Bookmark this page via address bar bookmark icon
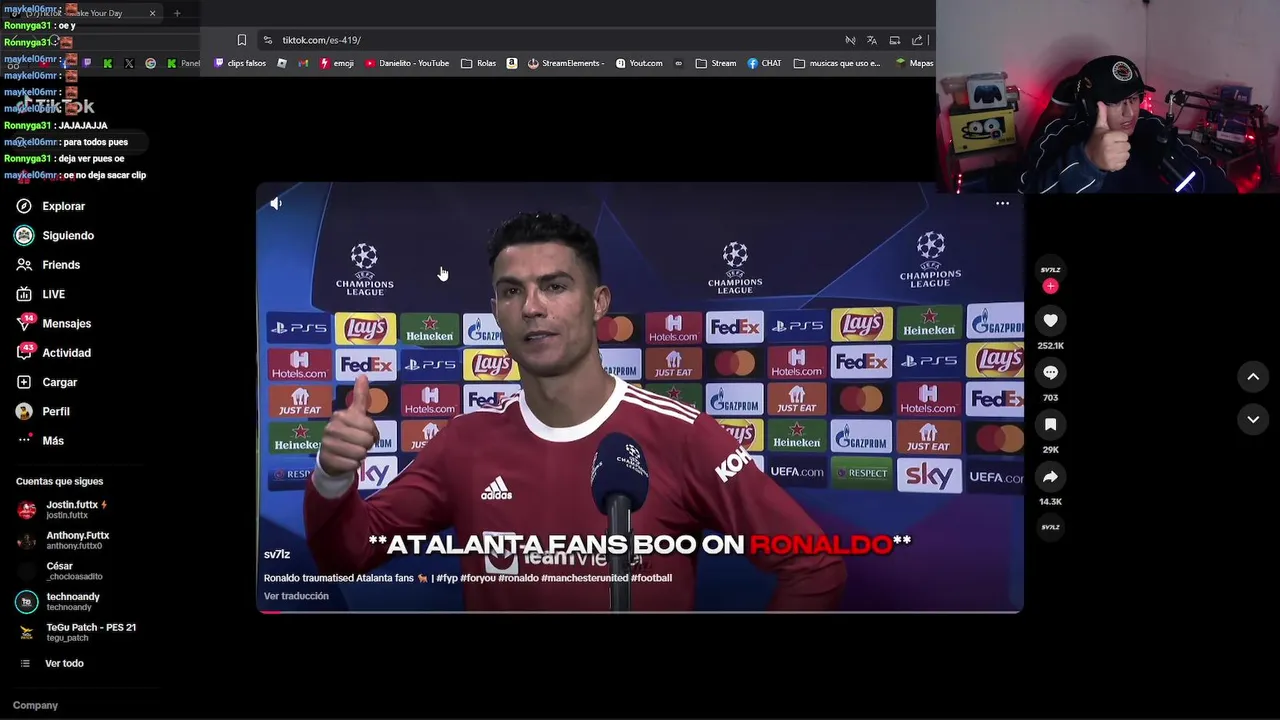This screenshot has width=1280, height=720. tap(241, 40)
